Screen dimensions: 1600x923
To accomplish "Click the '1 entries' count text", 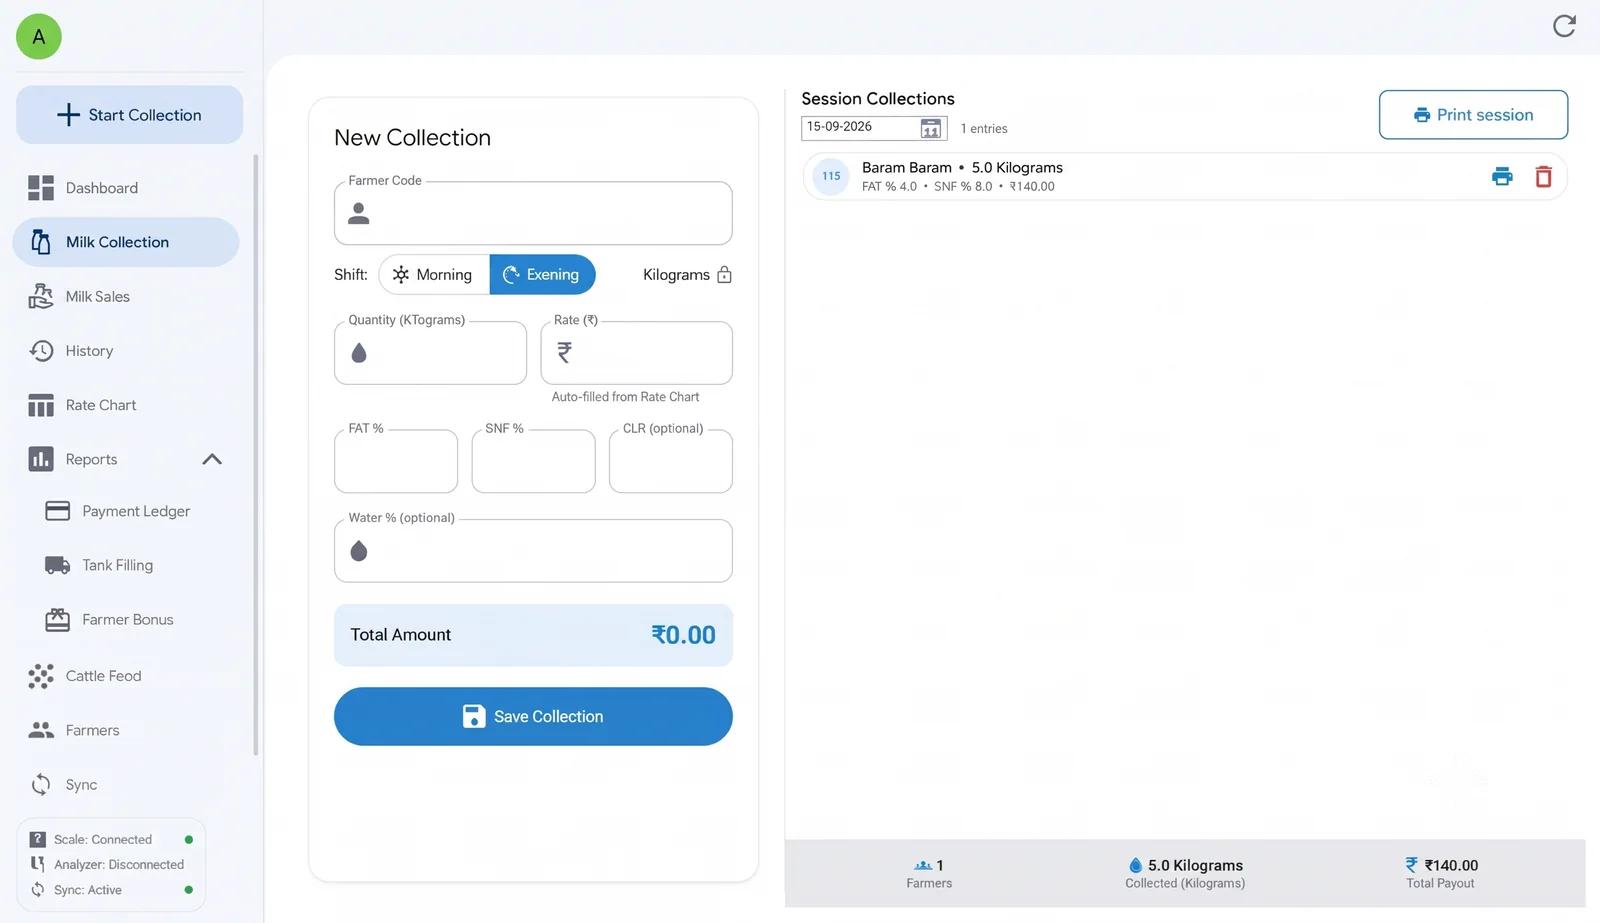I will point(984,129).
